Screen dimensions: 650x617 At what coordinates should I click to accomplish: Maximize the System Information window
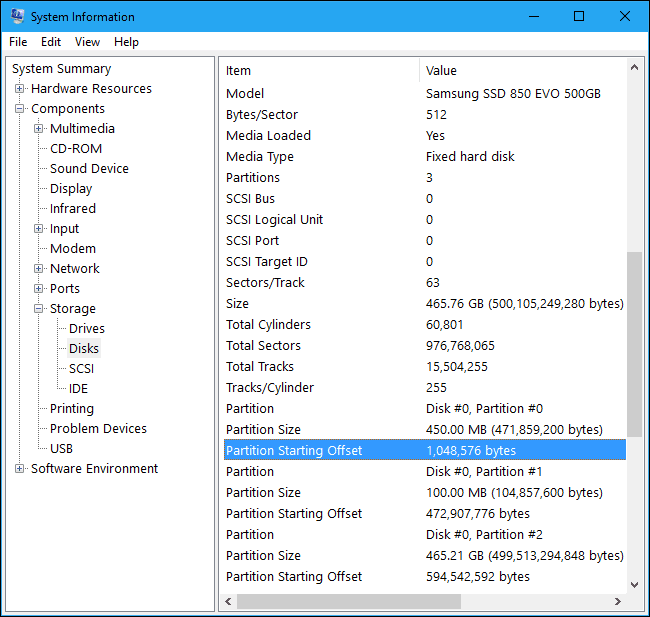coord(579,17)
